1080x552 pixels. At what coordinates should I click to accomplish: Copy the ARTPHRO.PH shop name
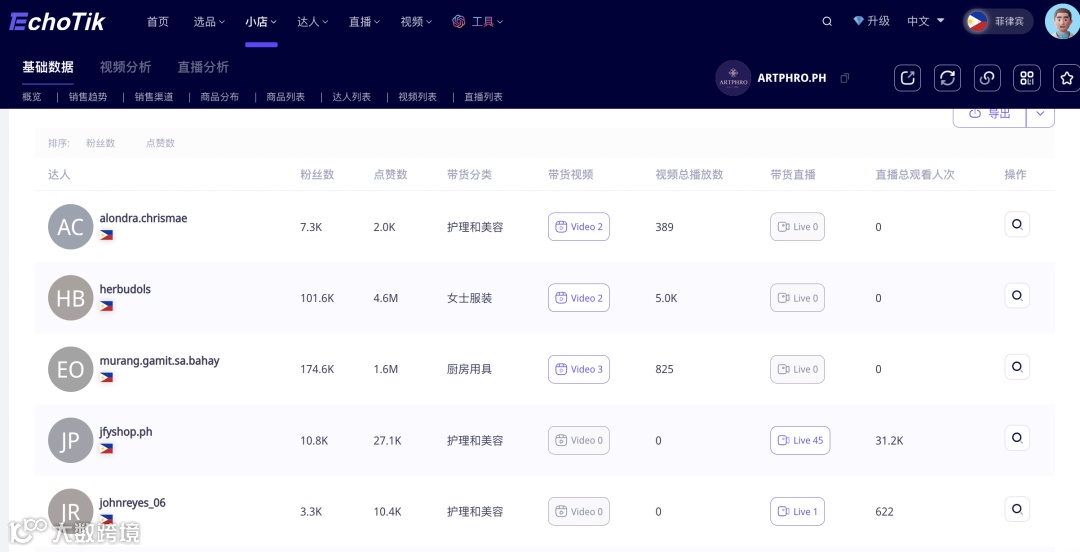[844, 78]
